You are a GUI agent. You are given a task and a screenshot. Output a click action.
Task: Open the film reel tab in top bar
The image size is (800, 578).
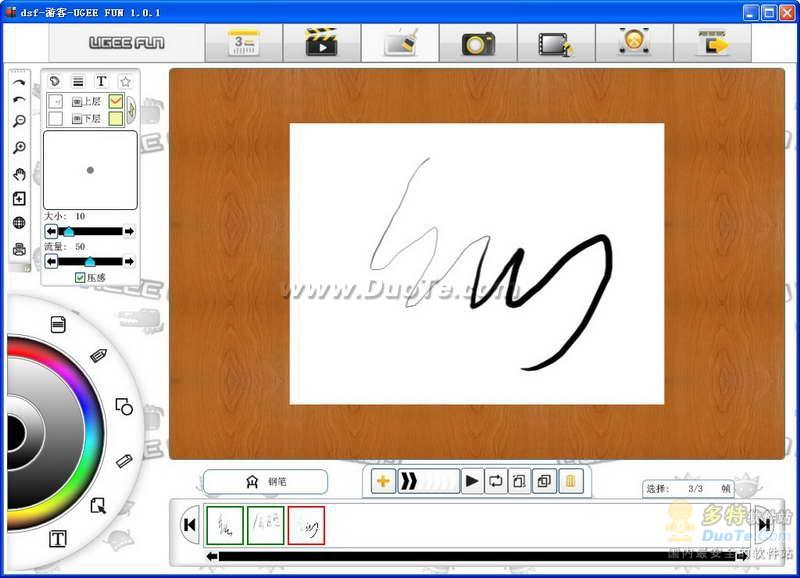[x=634, y=43]
